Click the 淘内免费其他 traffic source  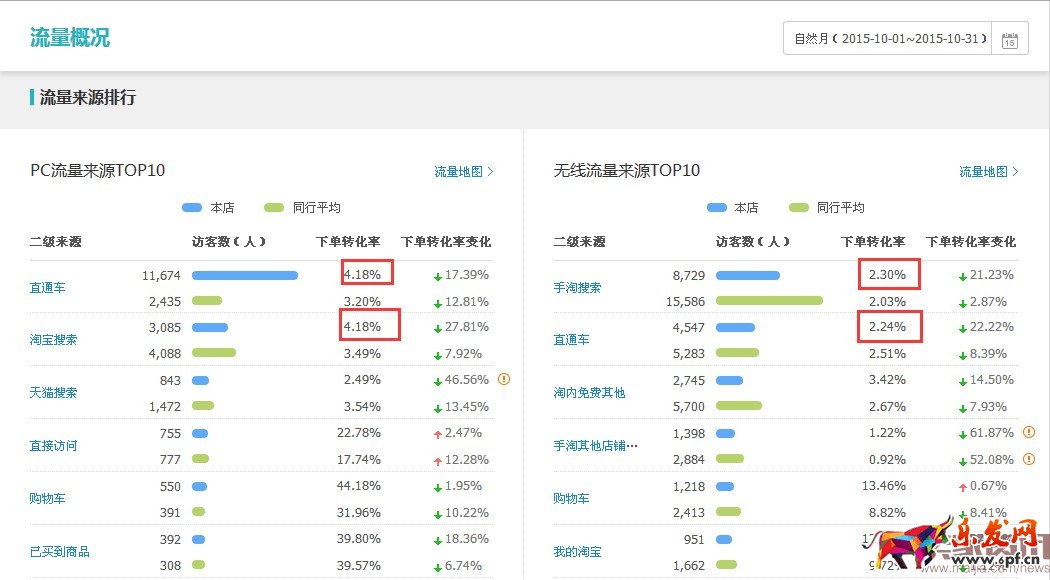point(589,393)
